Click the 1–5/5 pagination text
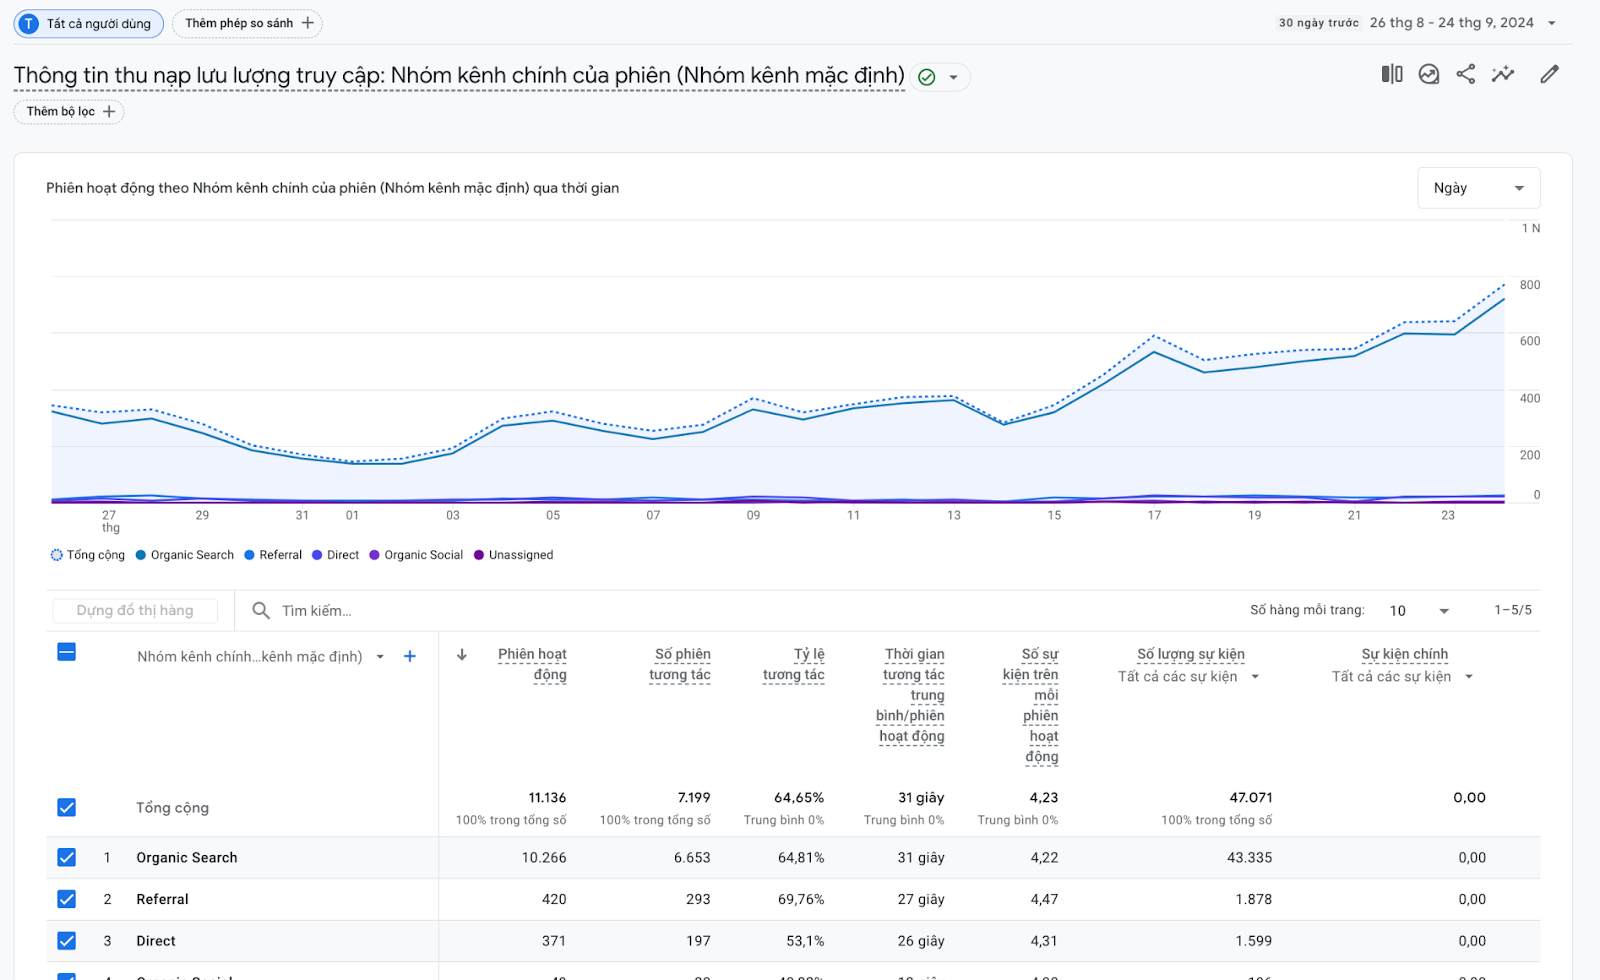The width and height of the screenshot is (1600, 980). pos(1513,610)
